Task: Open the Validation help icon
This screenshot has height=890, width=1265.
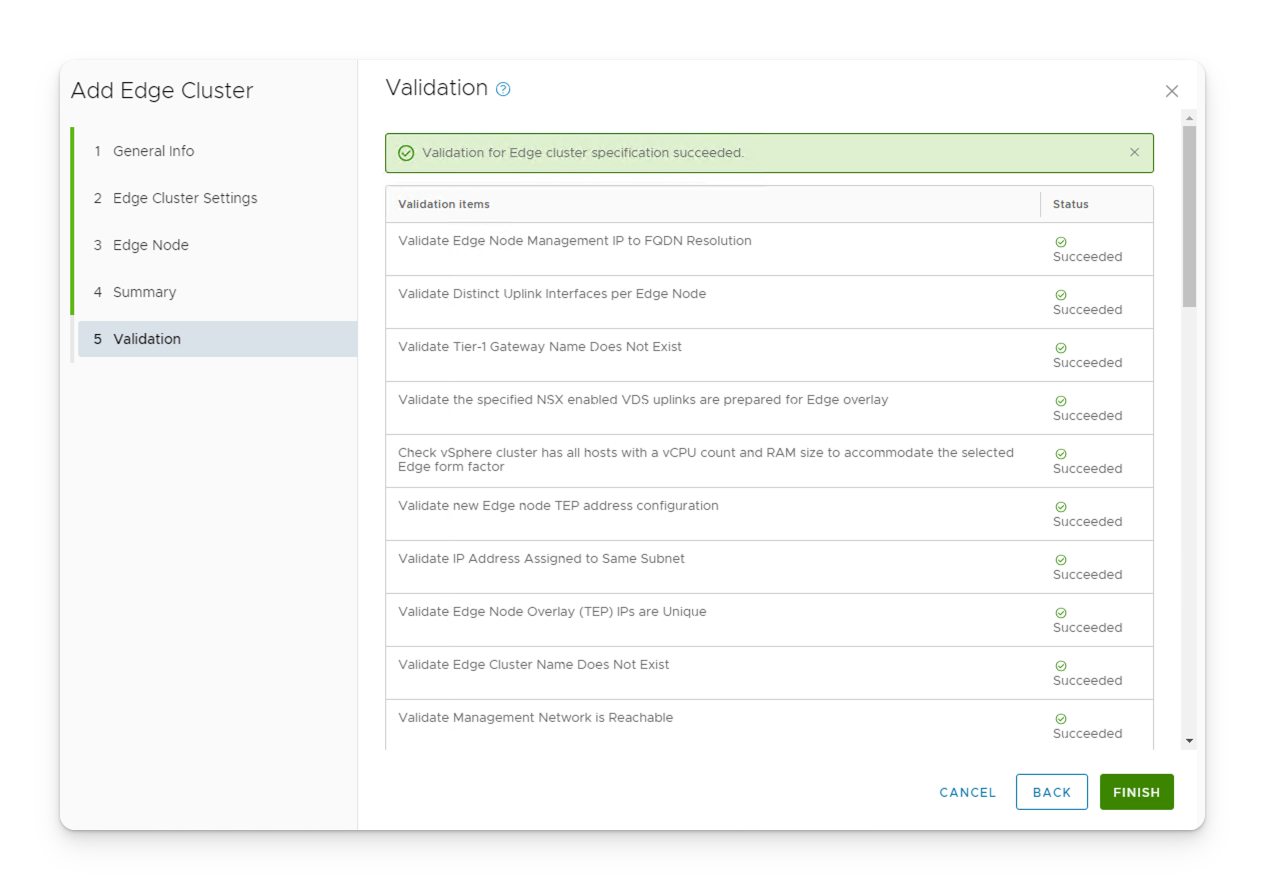Action: 503,88
